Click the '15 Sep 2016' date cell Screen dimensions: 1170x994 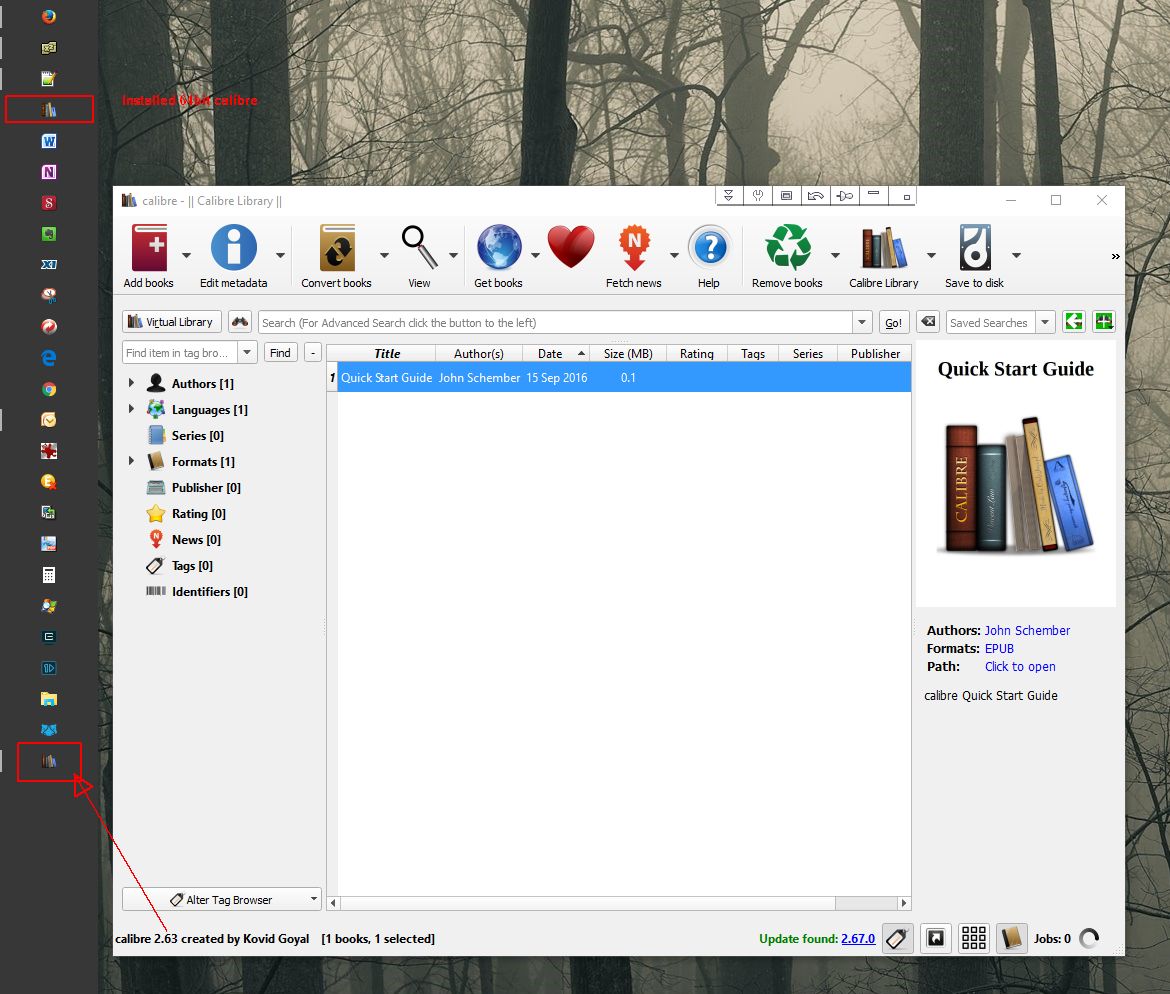[x=557, y=378]
